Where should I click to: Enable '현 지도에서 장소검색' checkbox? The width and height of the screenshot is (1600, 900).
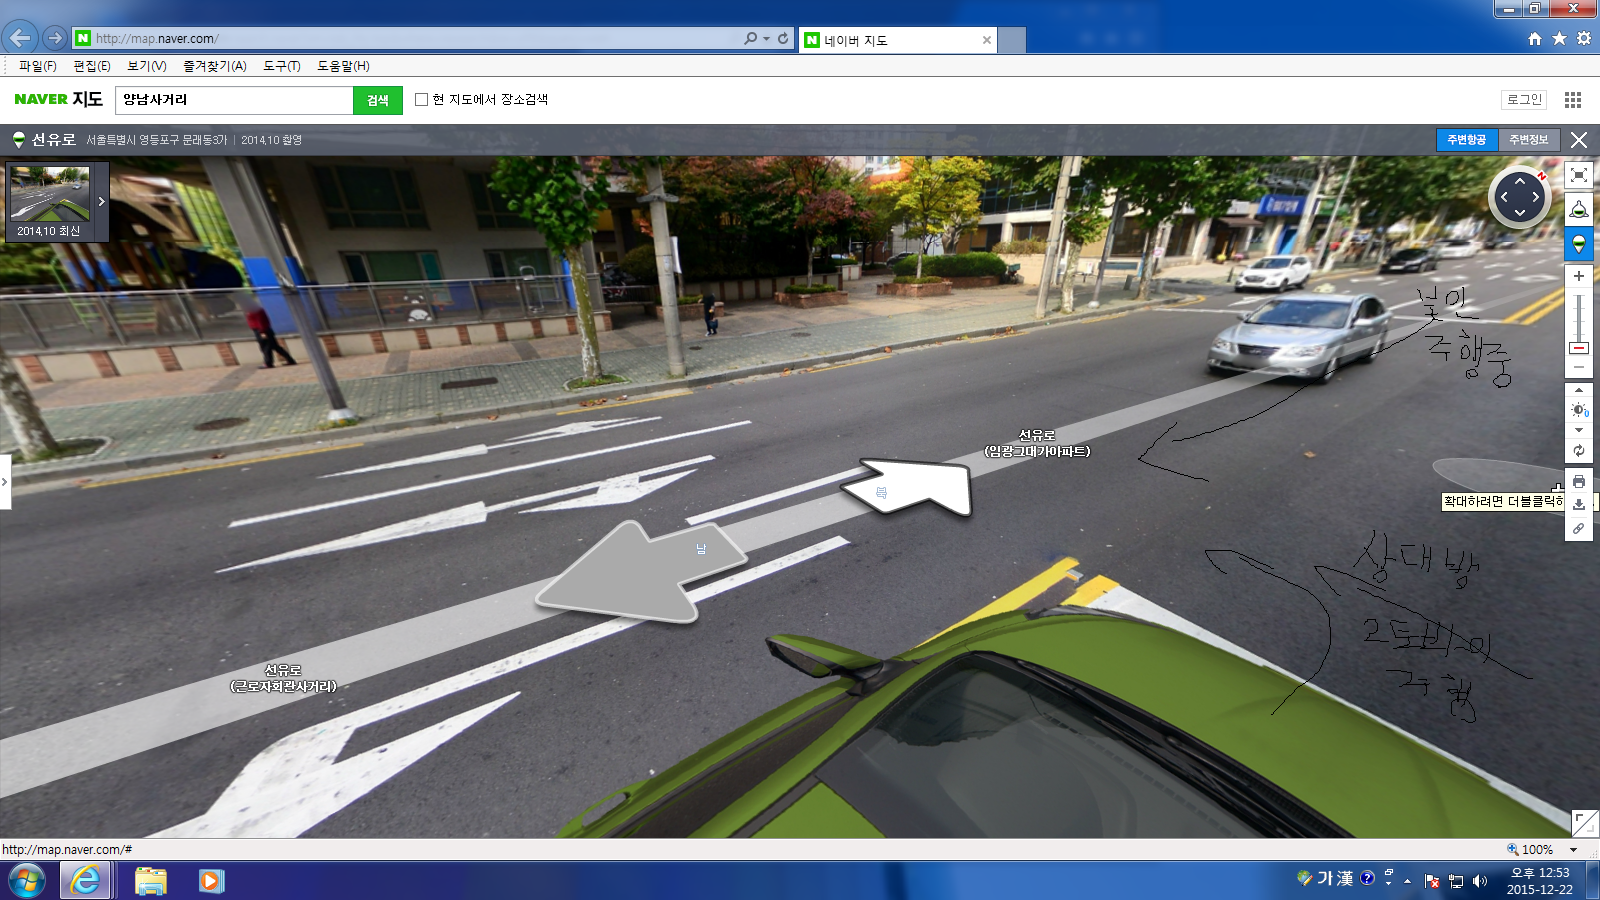[421, 99]
